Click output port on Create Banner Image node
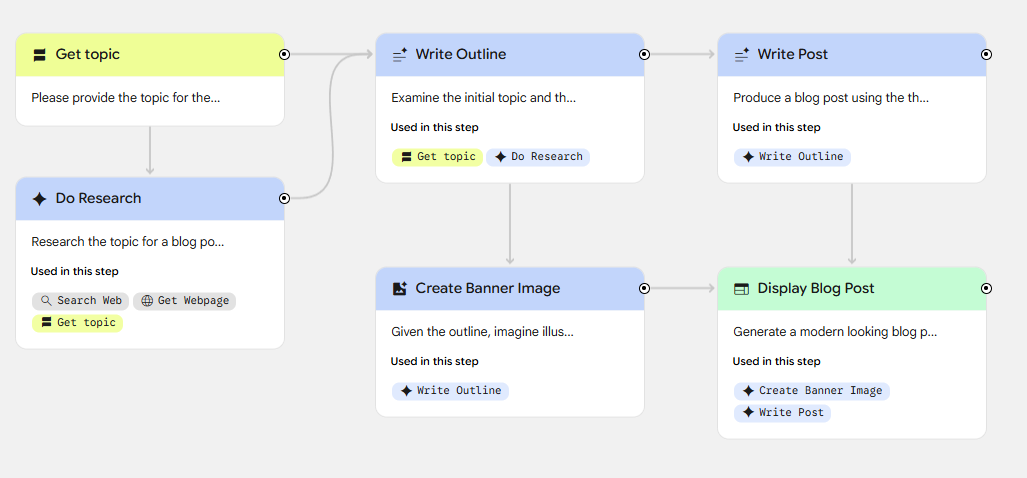 (645, 288)
